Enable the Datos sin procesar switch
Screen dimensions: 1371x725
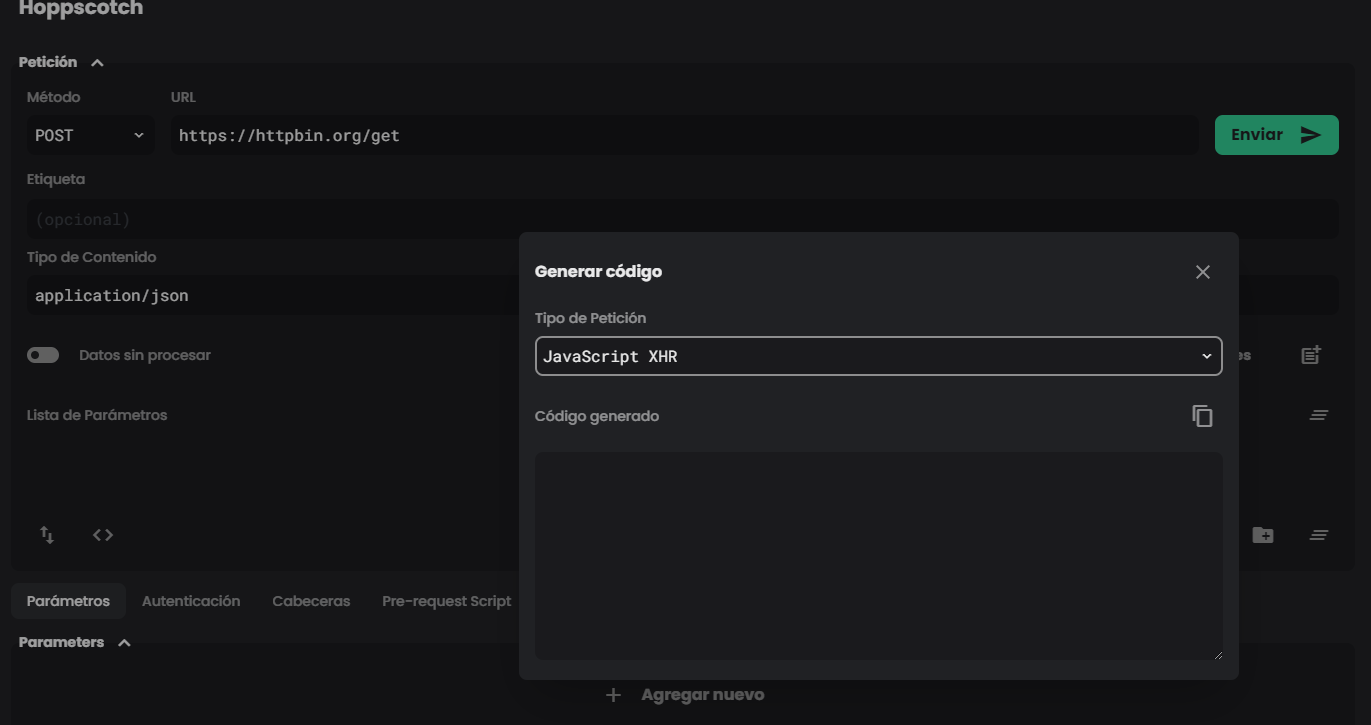click(x=43, y=355)
